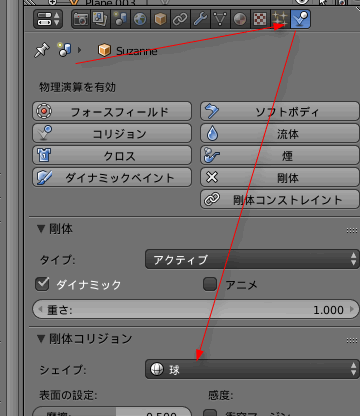Grab the 剛体 panel drag handle
Screen dimensions: 360x416
[352, 230]
